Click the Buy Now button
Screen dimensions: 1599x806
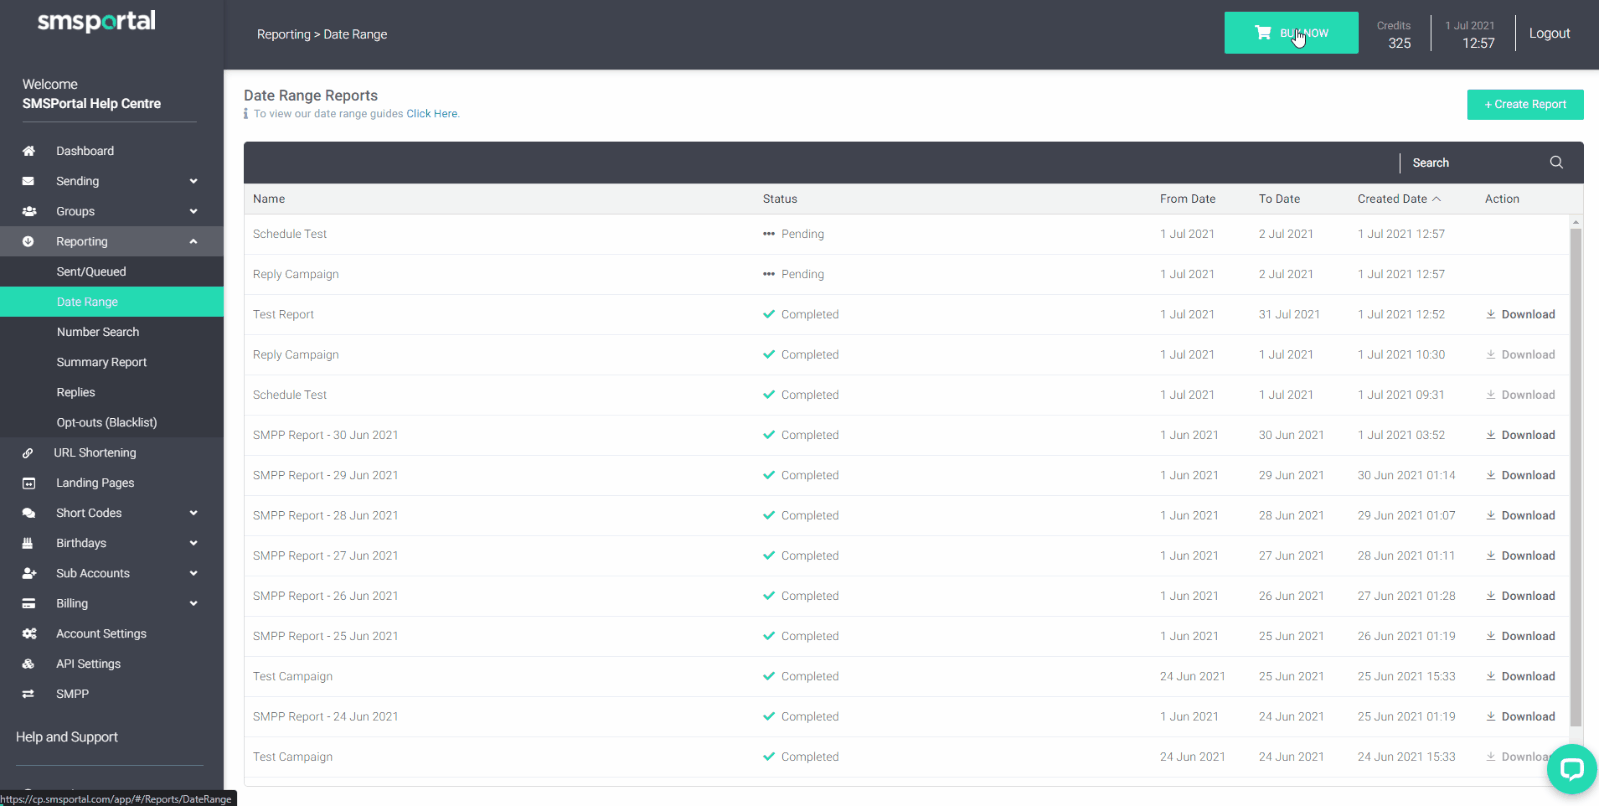click(1291, 33)
